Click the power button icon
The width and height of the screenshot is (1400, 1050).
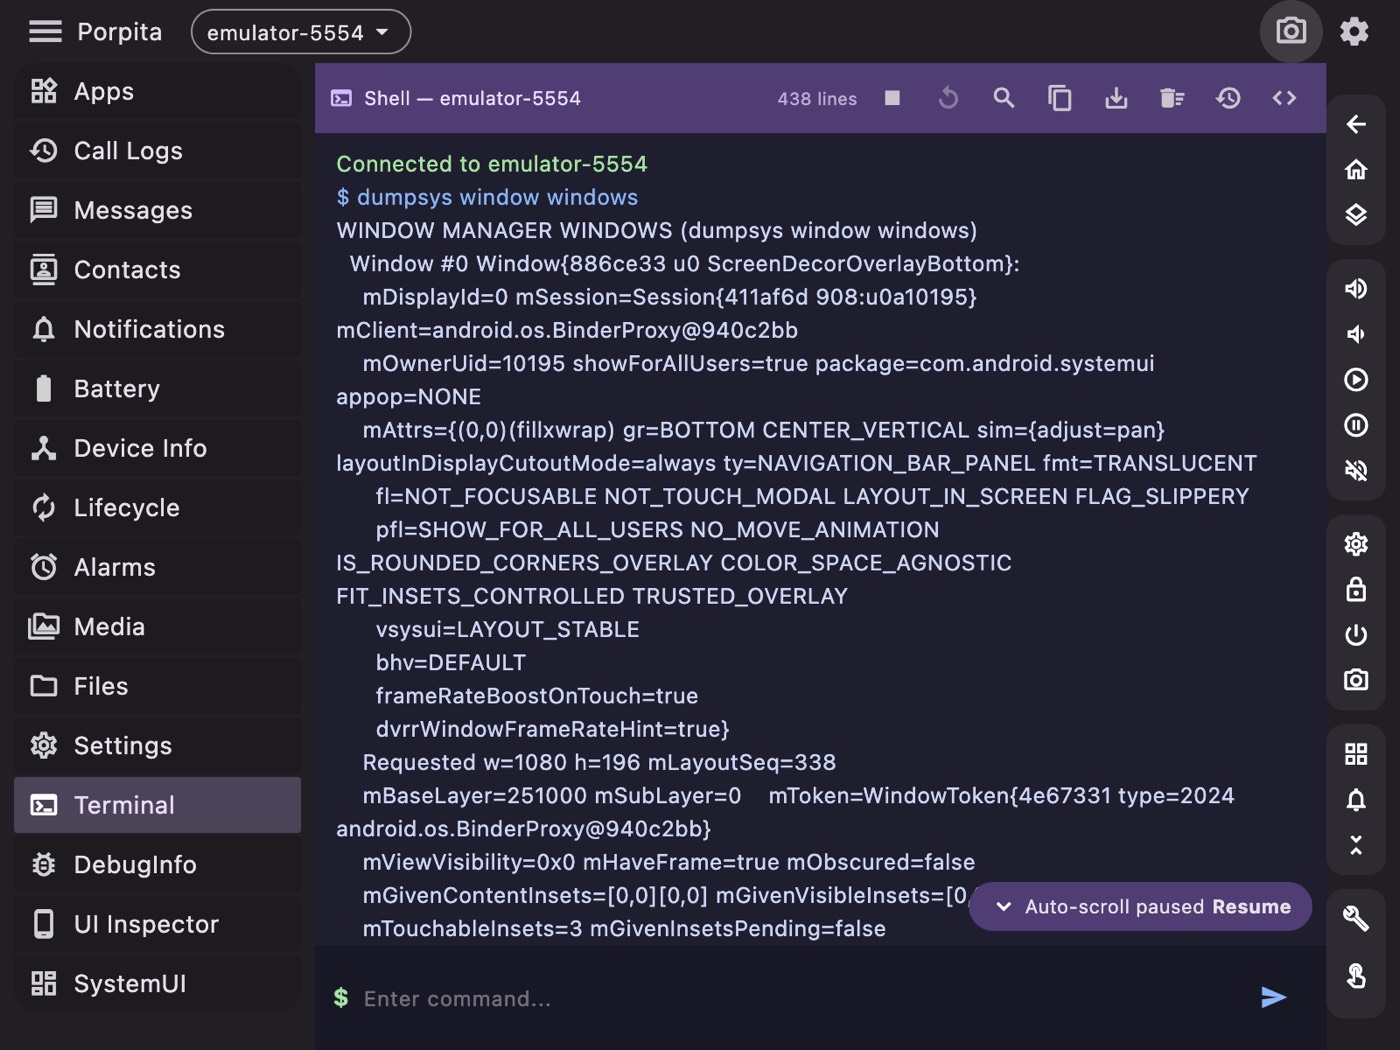coord(1356,635)
